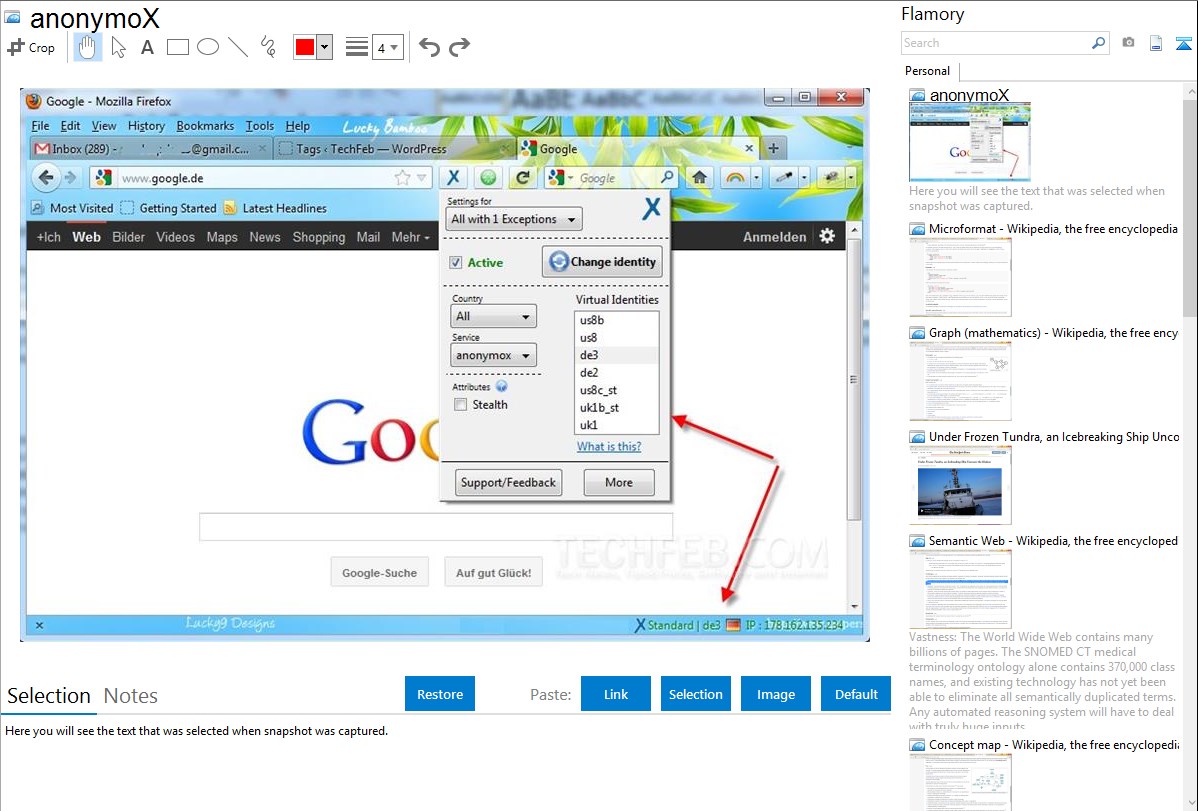The width and height of the screenshot is (1198, 811).
Task: Click the Firefox home button
Action: click(699, 177)
